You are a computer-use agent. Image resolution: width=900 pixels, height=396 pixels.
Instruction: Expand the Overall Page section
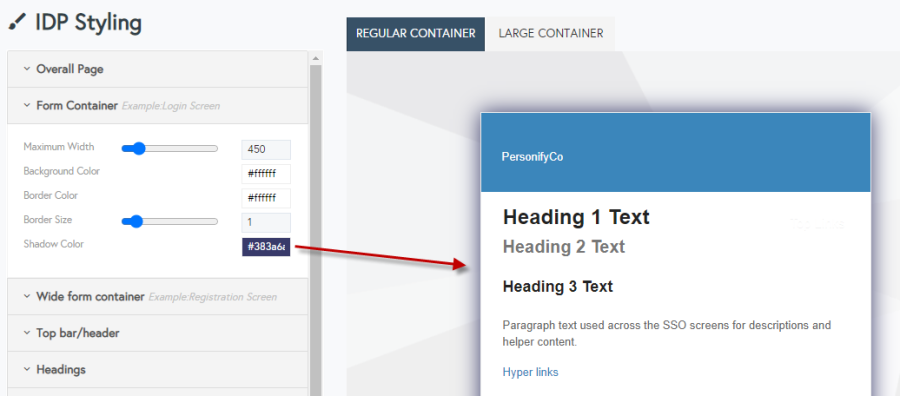[158, 69]
